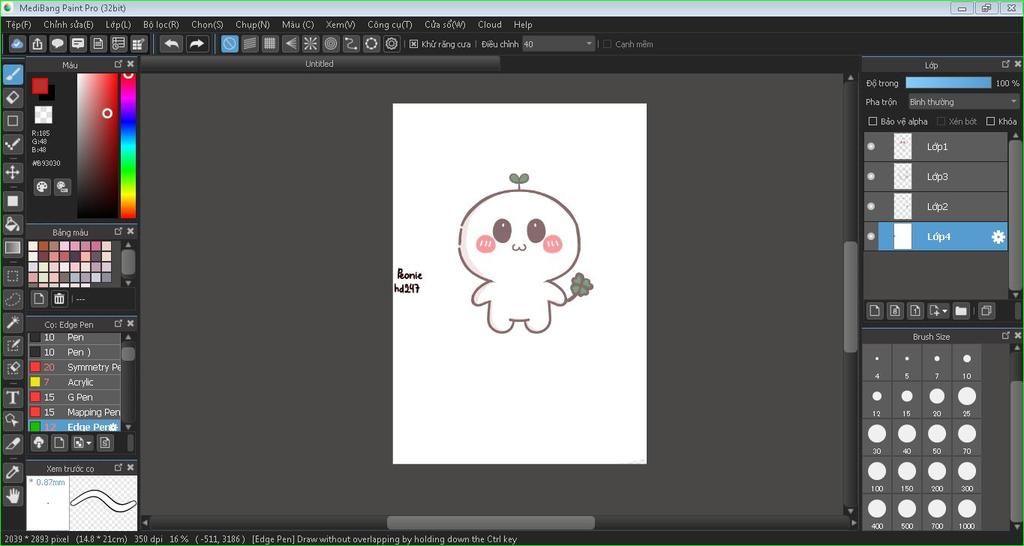Toggle the transparent color swatch
1024x546 pixels.
point(43,114)
